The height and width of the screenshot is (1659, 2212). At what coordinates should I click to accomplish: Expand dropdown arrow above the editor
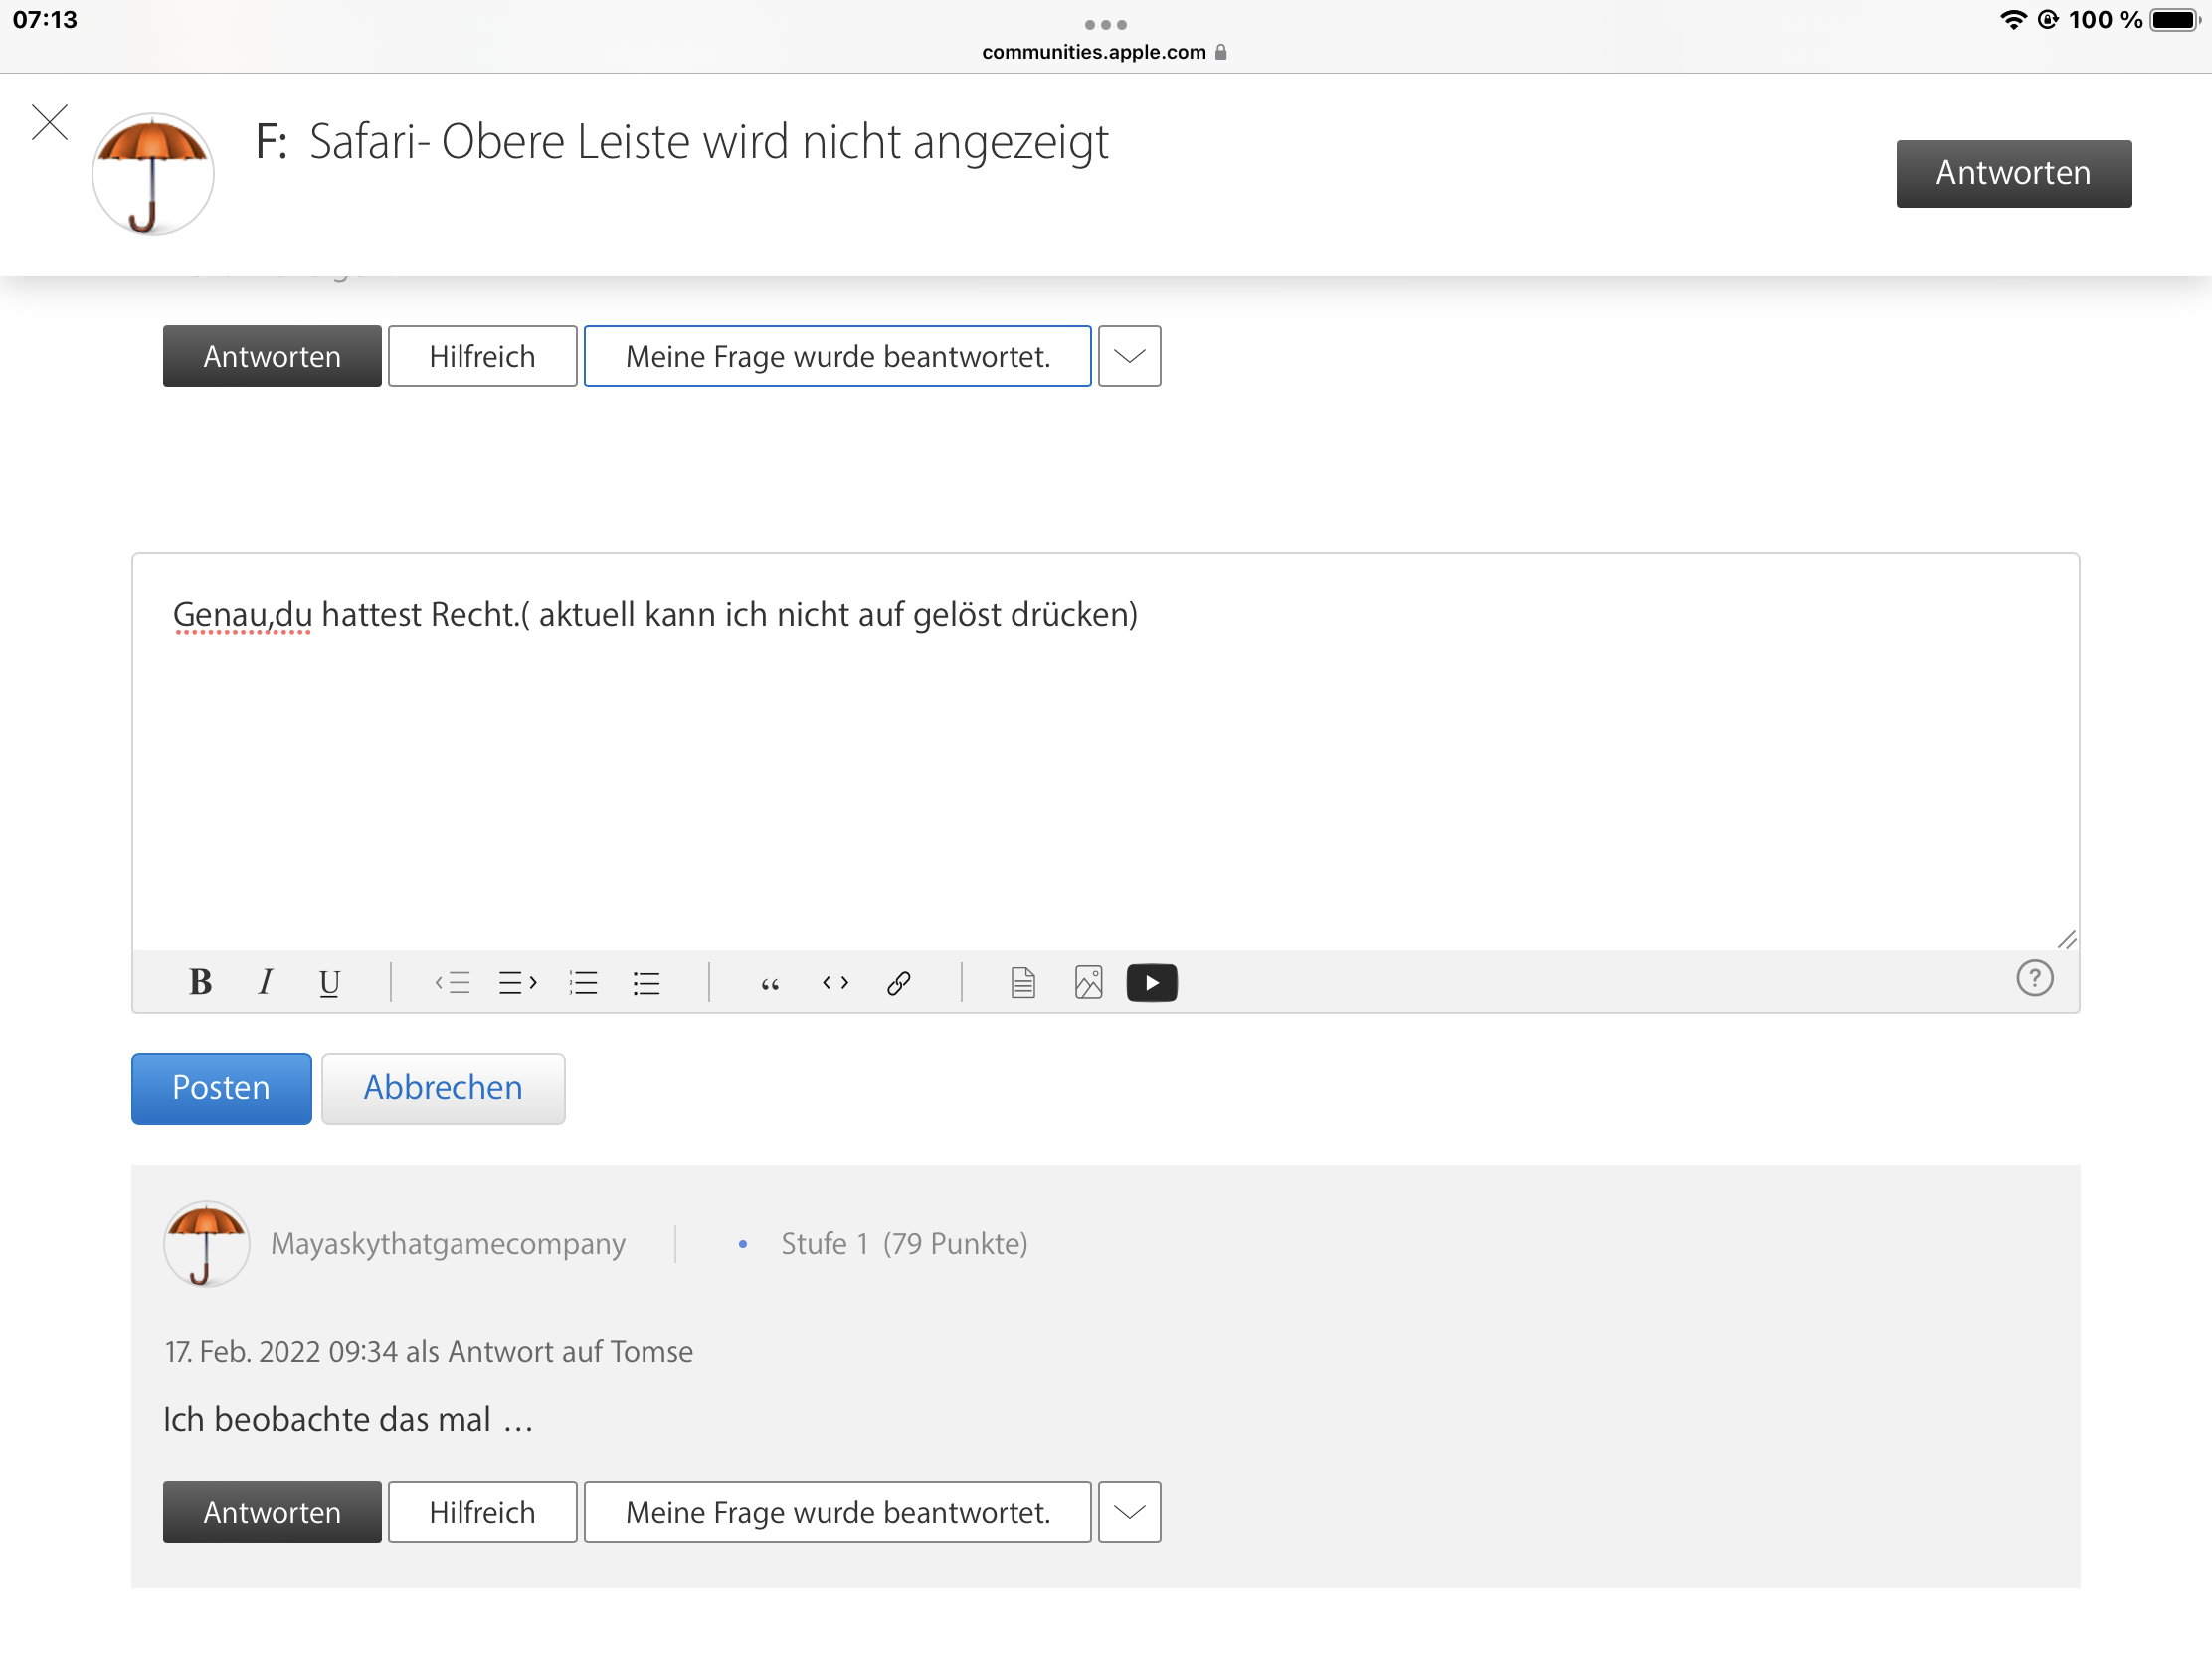1129,356
